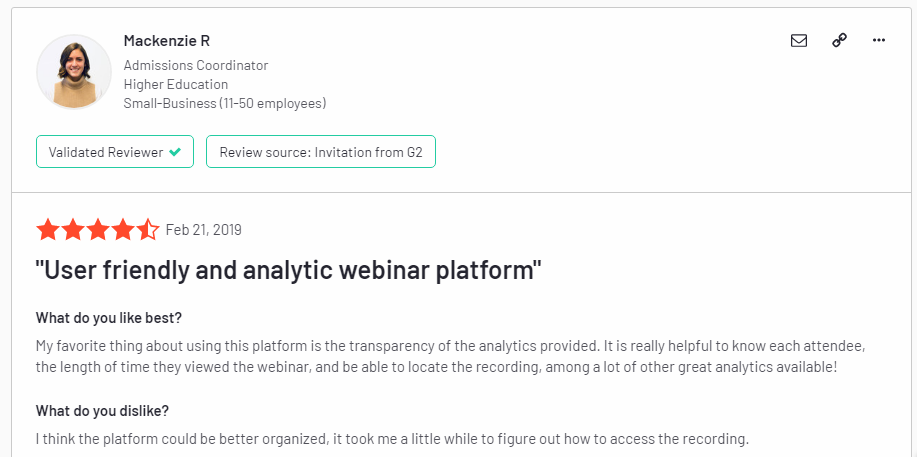Click the Review source: Invitation from G2 badge

(x=320, y=153)
